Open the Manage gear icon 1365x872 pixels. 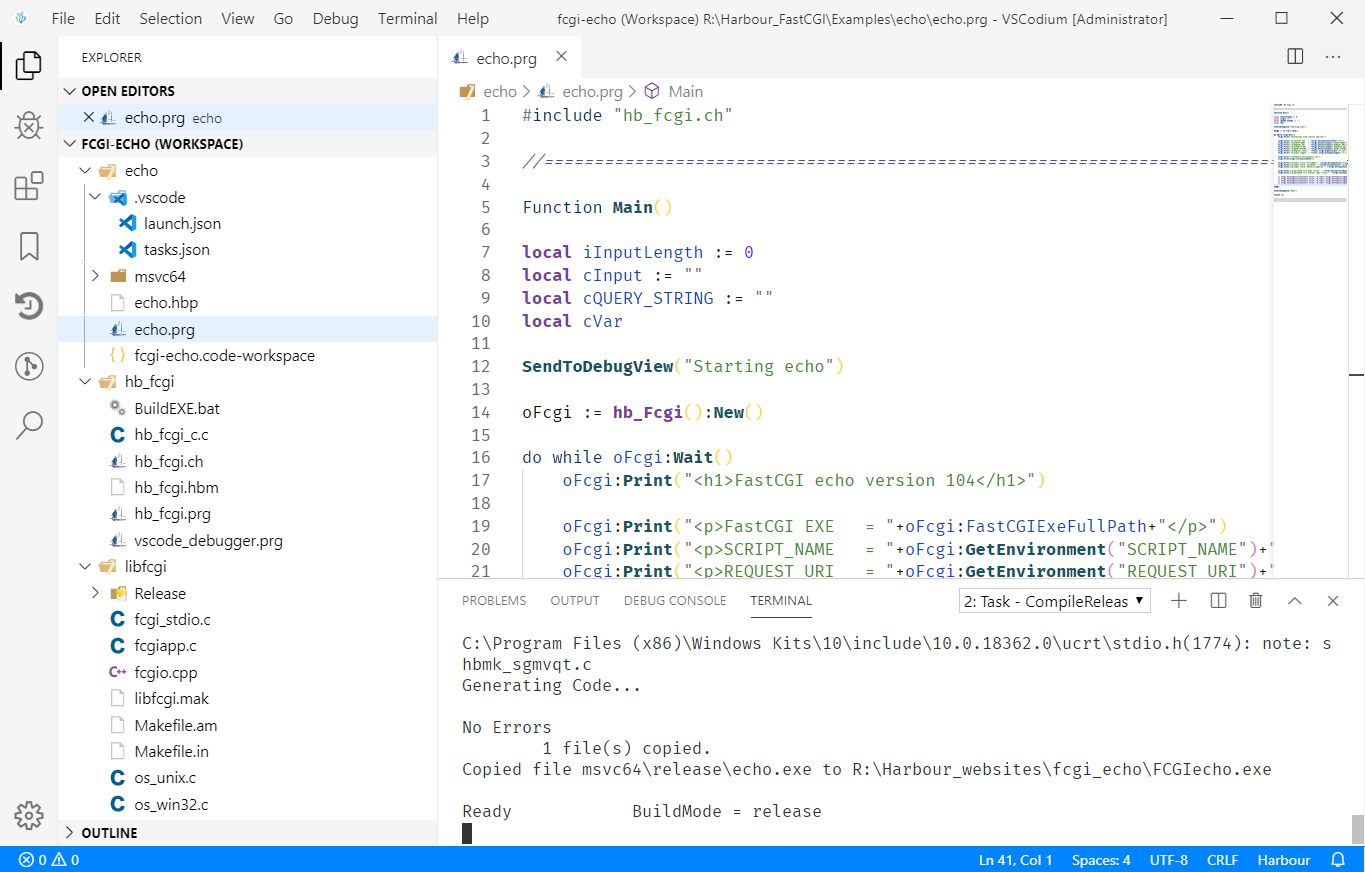[29, 814]
